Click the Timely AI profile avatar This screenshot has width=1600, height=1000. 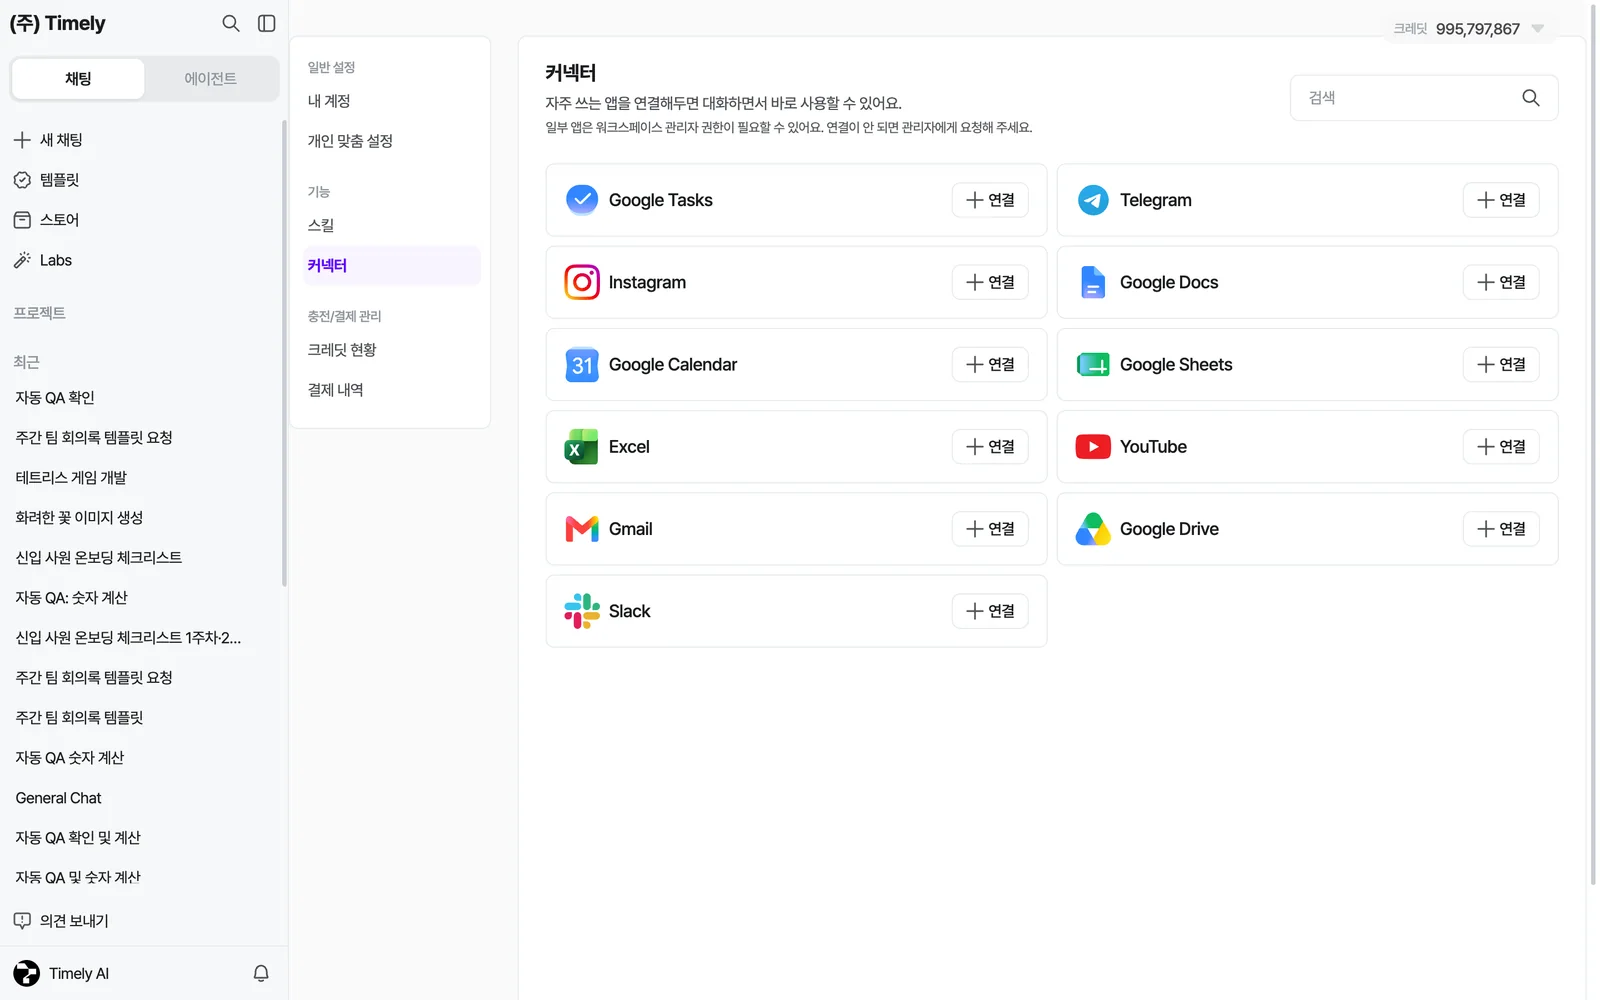pos(27,973)
